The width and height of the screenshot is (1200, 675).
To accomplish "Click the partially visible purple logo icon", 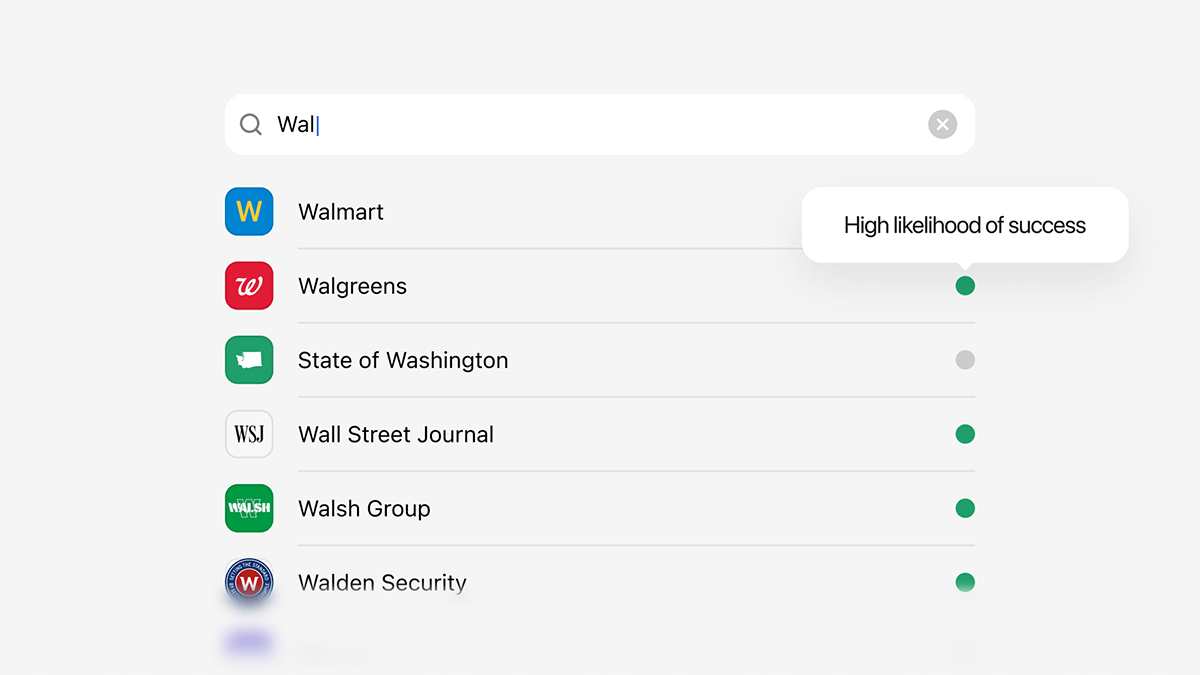I will pos(249,645).
